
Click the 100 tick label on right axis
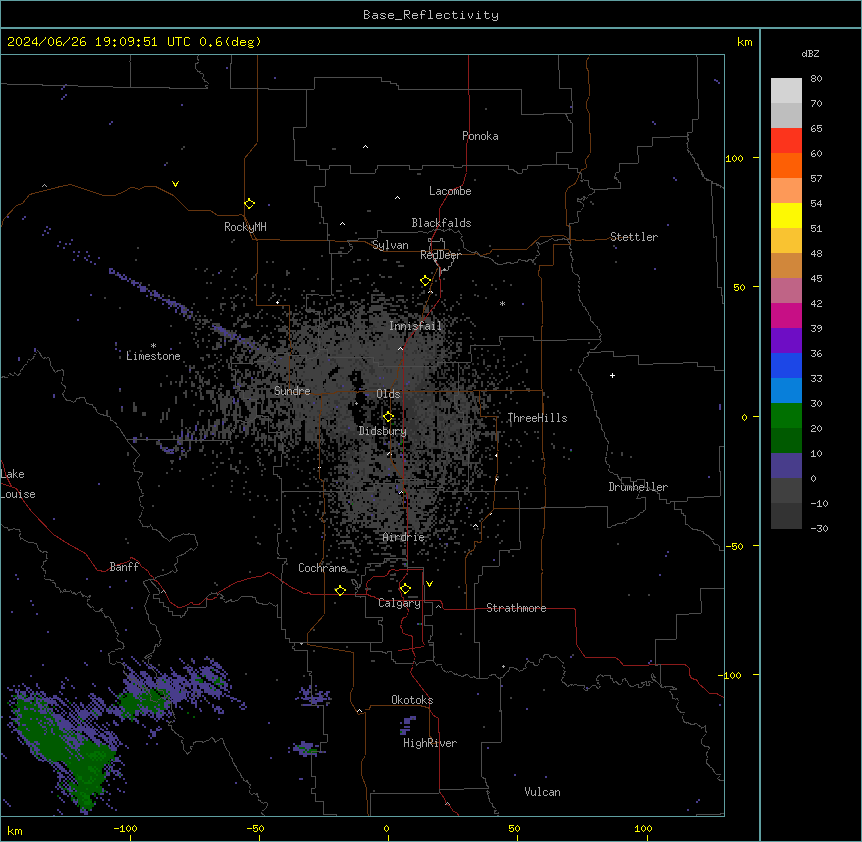tap(734, 158)
